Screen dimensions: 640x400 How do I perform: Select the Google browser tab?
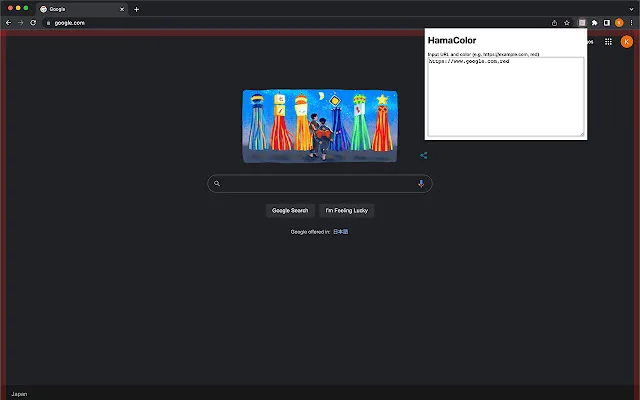75,9
